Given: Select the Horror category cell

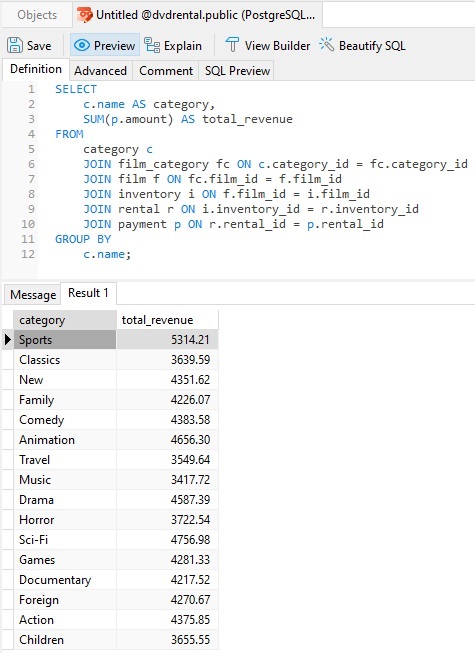Looking at the screenshot, I should (x=65, y=519).
